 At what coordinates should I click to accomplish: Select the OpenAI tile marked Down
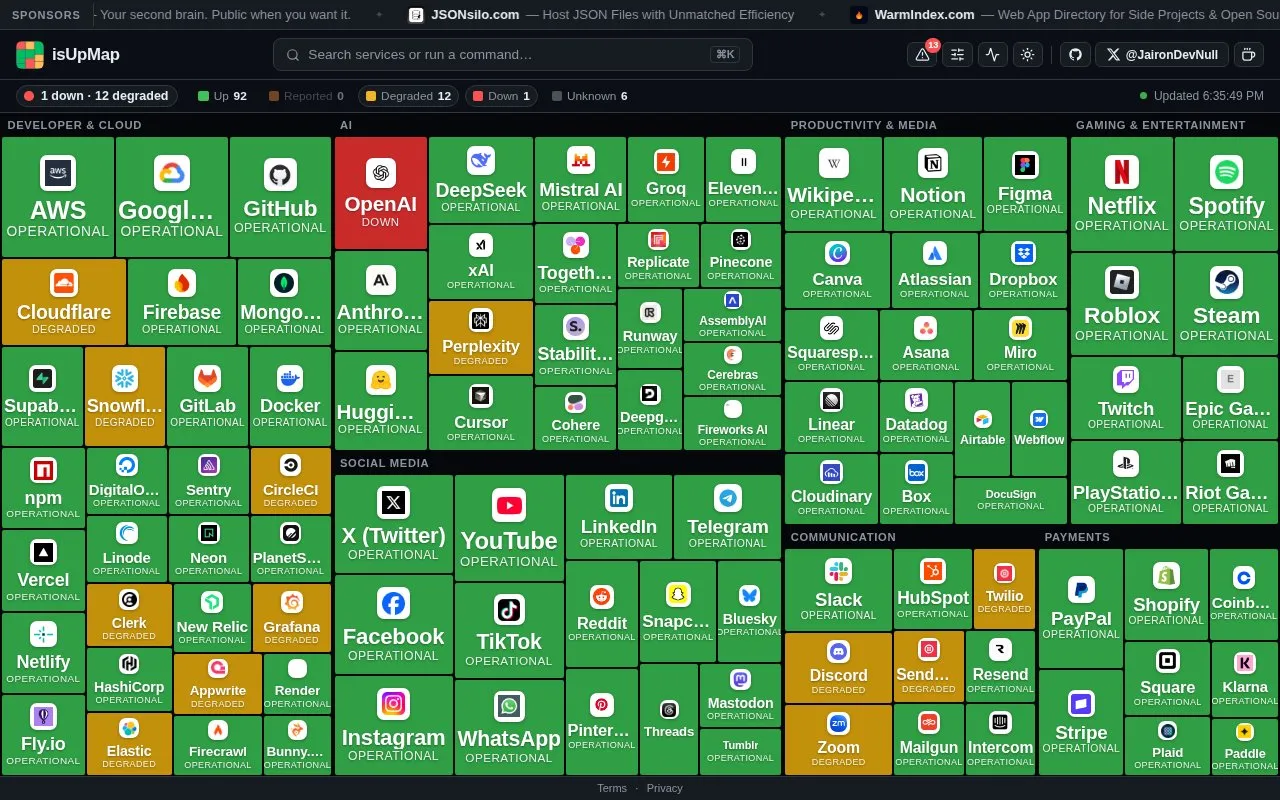point(381,193)
